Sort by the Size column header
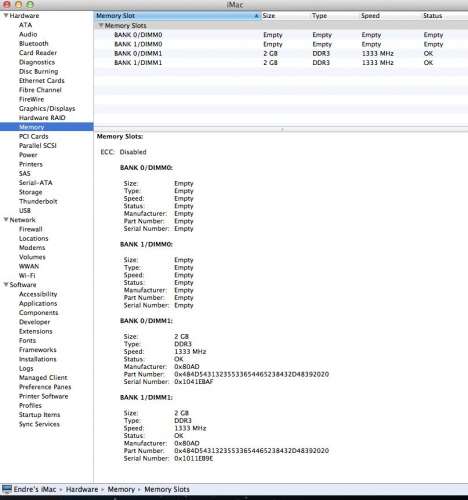The width and height of the screenshot is (468, 500). point(286,16)
